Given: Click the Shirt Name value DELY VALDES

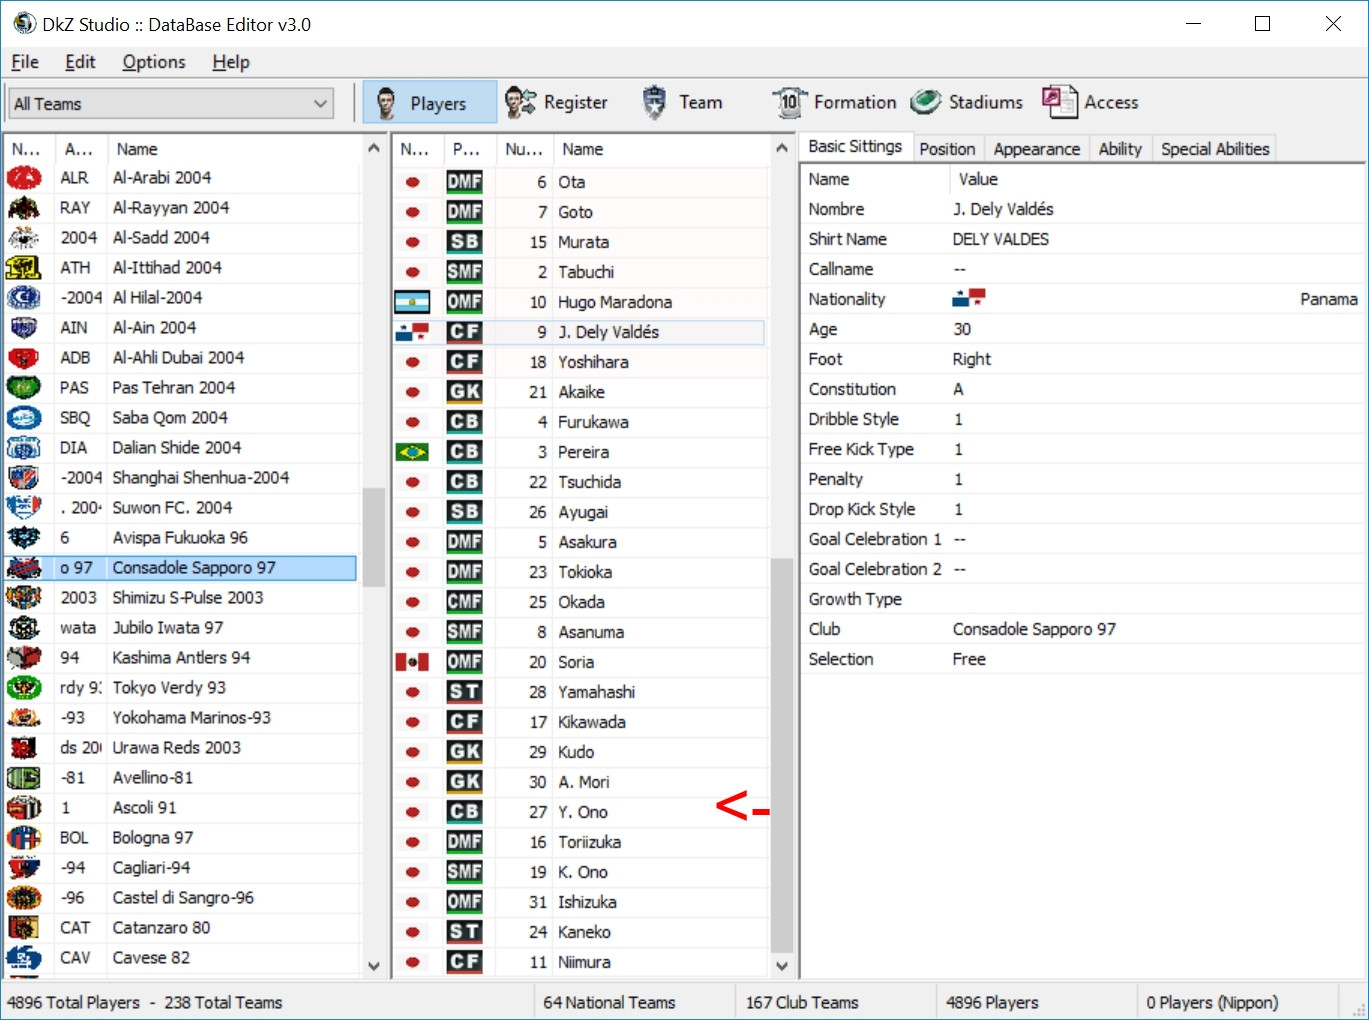Looking at the screenshot, I should coord(1000,239).
